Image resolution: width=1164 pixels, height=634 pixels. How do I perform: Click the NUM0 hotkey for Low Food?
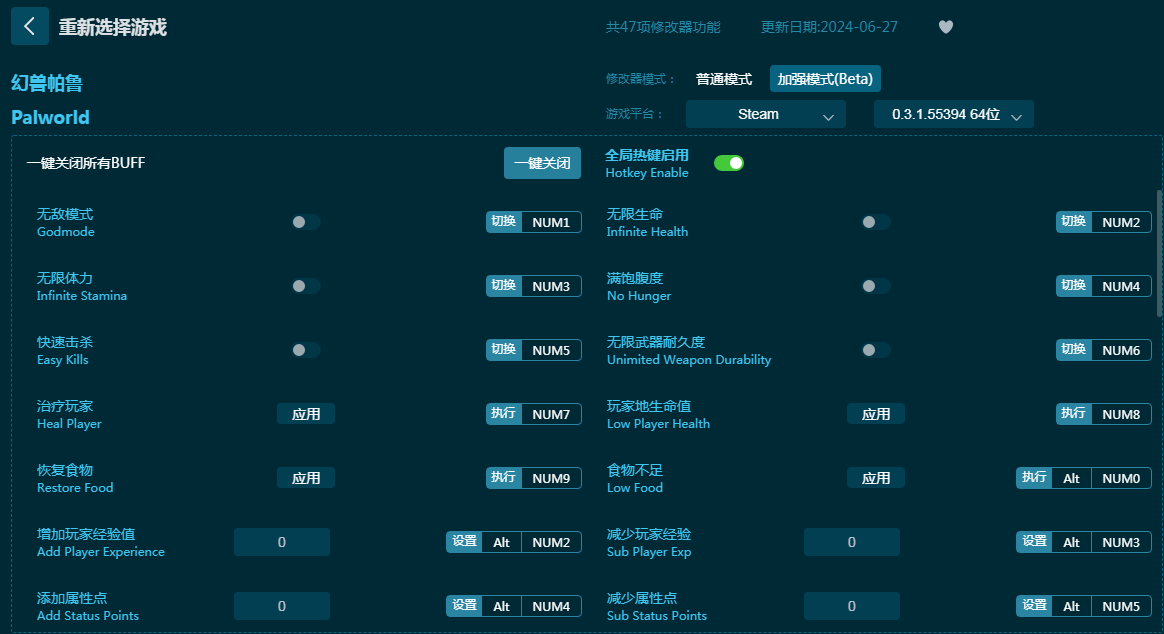1121,478
